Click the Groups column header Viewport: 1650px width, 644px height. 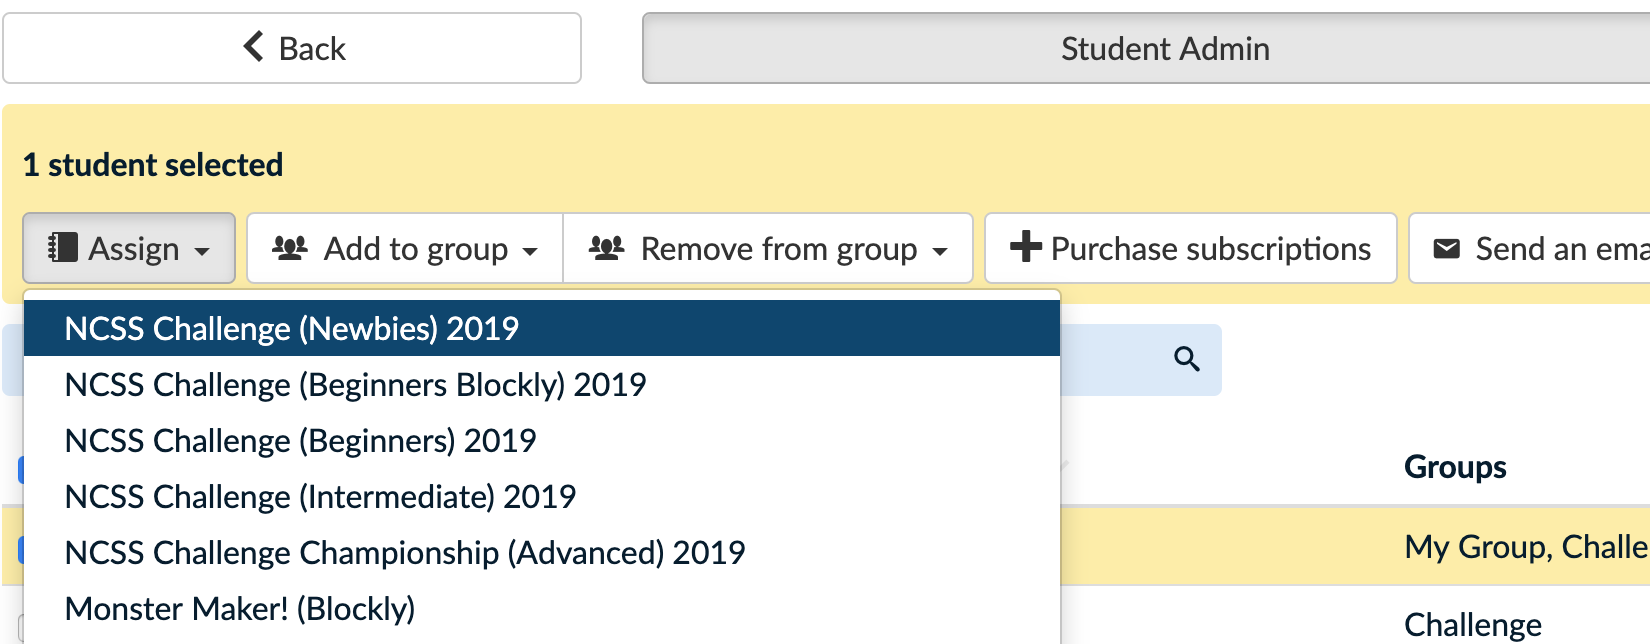pyautogui.click(x=1454, y=467)
